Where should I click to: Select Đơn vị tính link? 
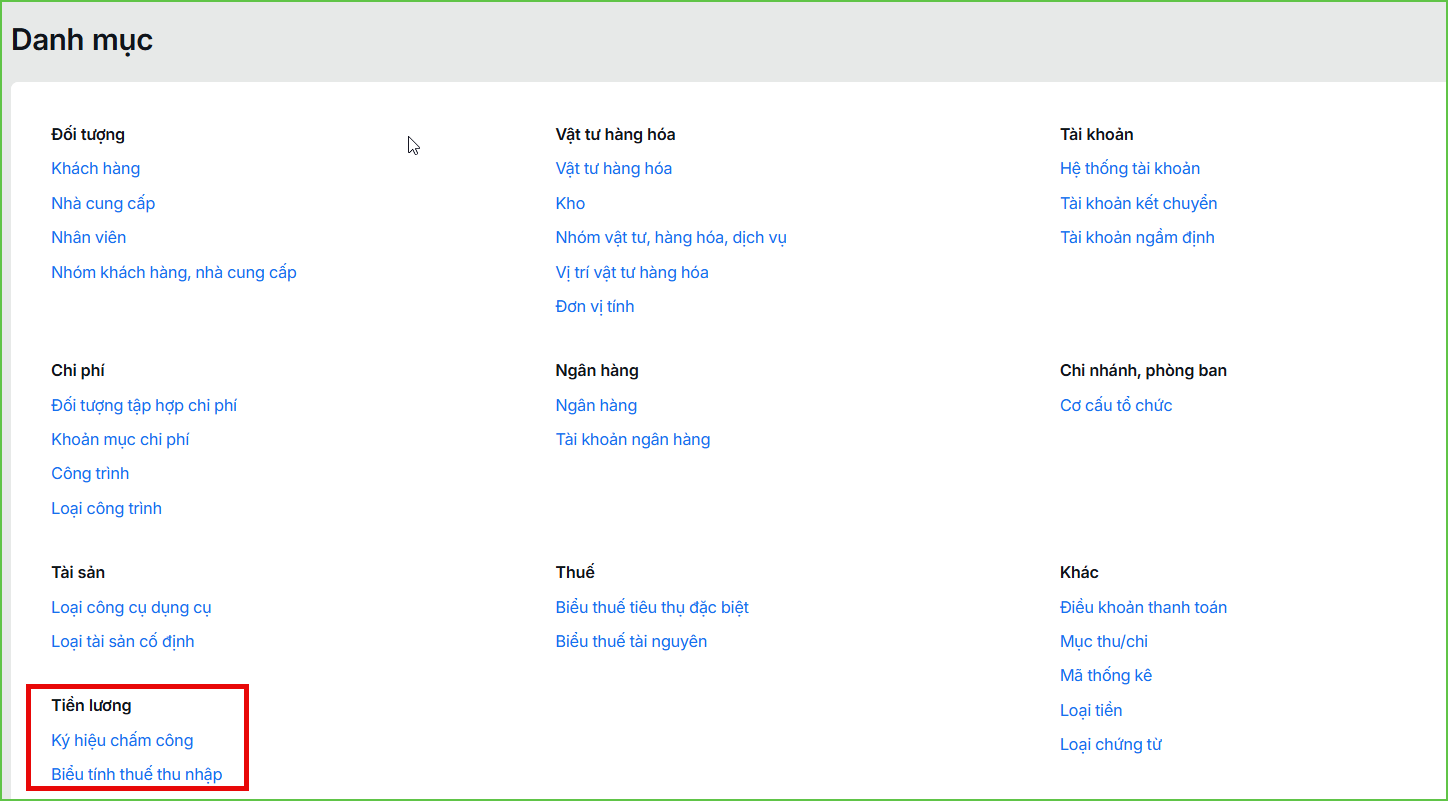click(595, 306)
